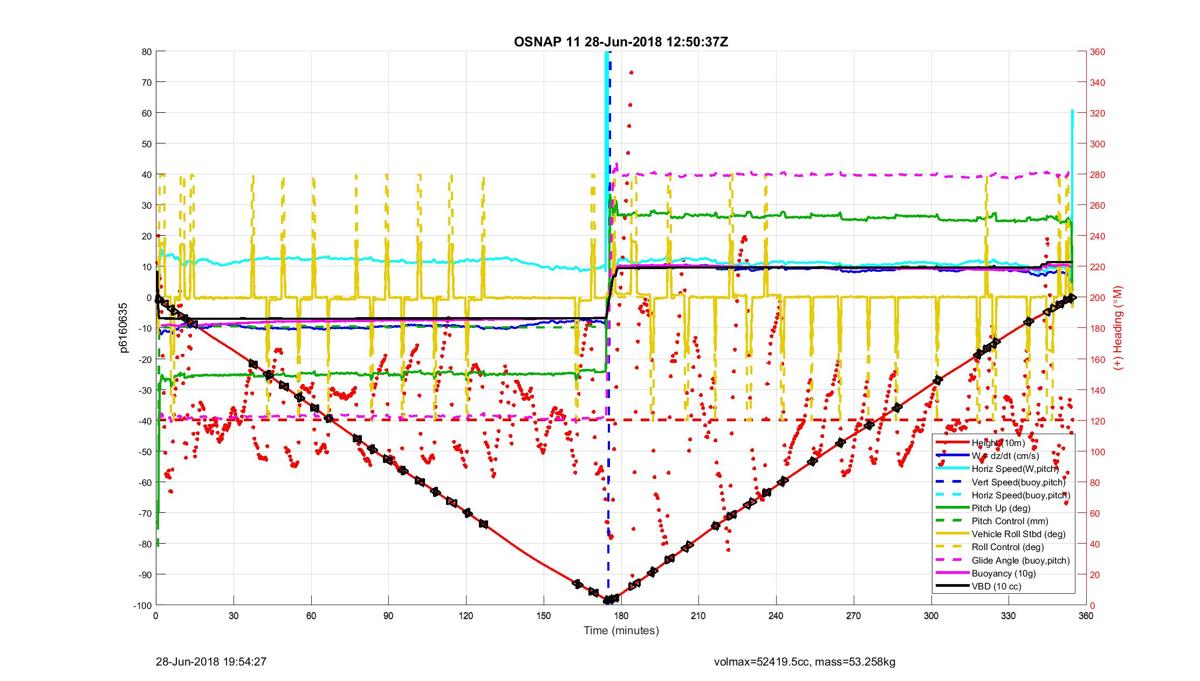Select the "Roll Control (deg)" legend entry
This screenshot has height=681, width=1200.
(1010, 547)
